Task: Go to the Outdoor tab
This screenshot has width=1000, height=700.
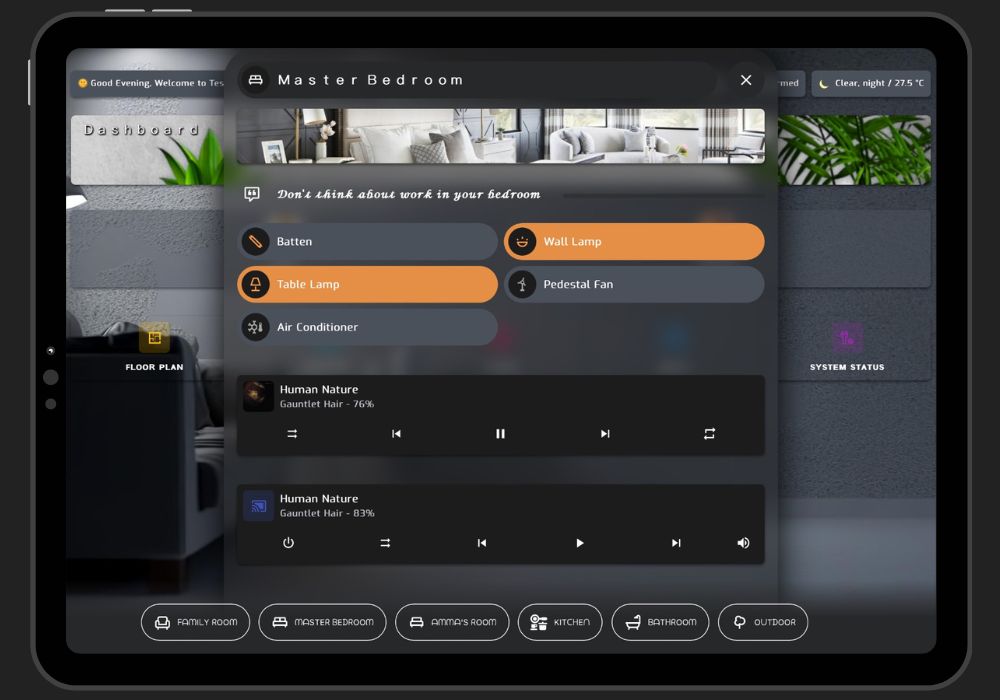Action: 763,622
